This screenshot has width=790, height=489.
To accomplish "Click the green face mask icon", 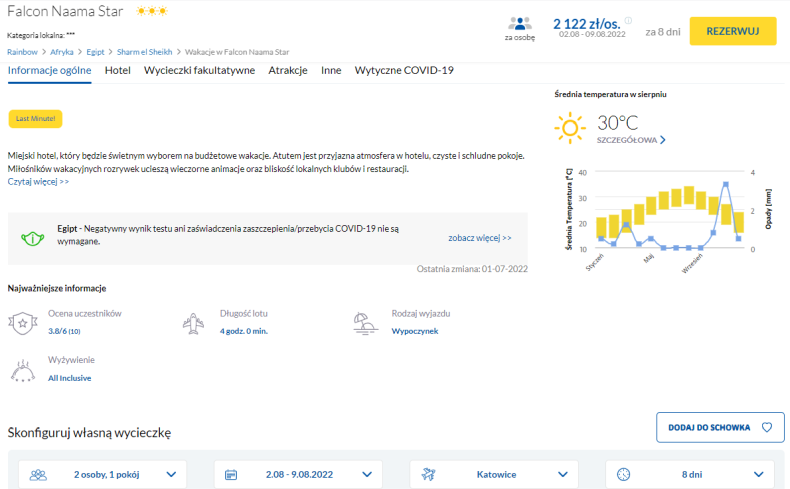I will point(32,238).
